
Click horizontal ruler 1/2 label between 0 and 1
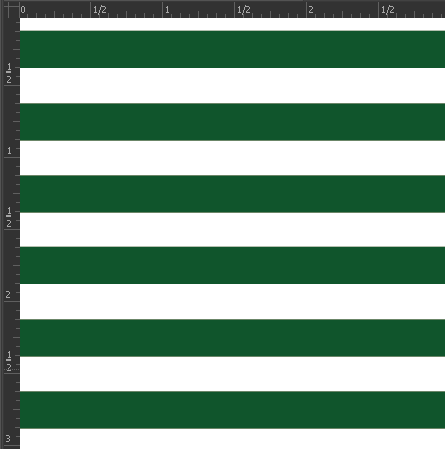click(x=100, y=10)
